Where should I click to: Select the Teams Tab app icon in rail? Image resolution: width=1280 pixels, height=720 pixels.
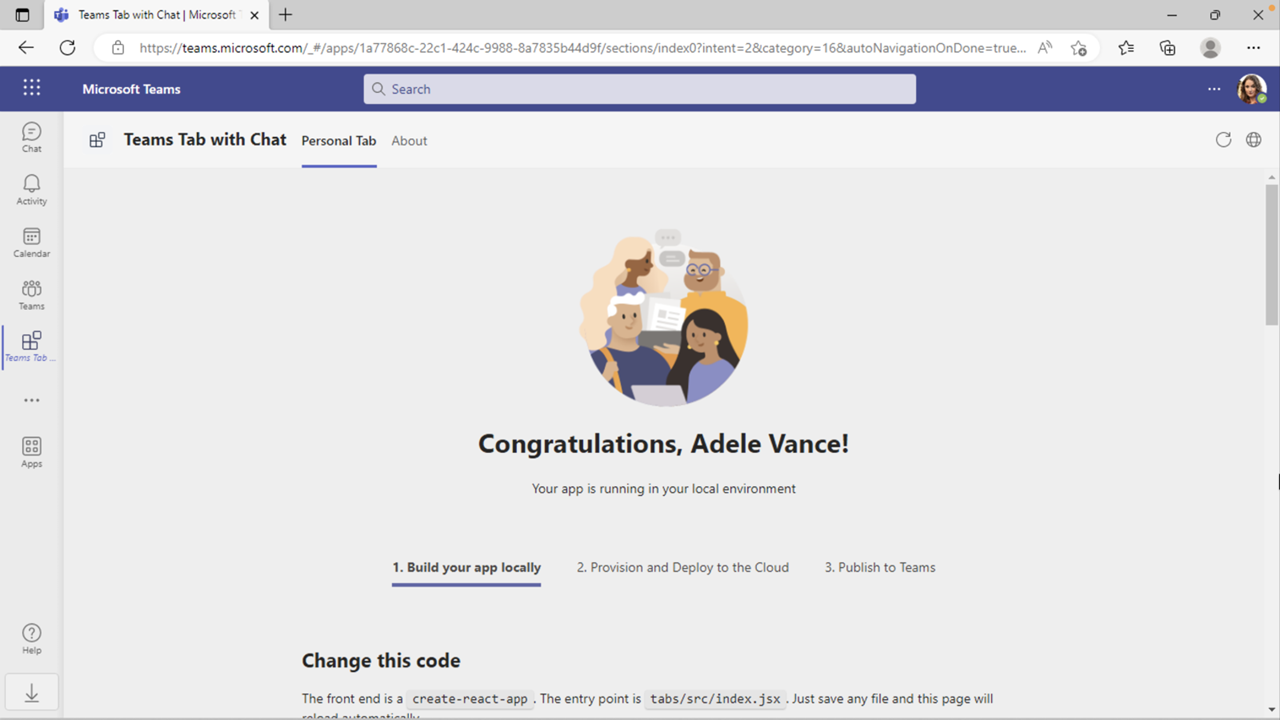[31, 347]
